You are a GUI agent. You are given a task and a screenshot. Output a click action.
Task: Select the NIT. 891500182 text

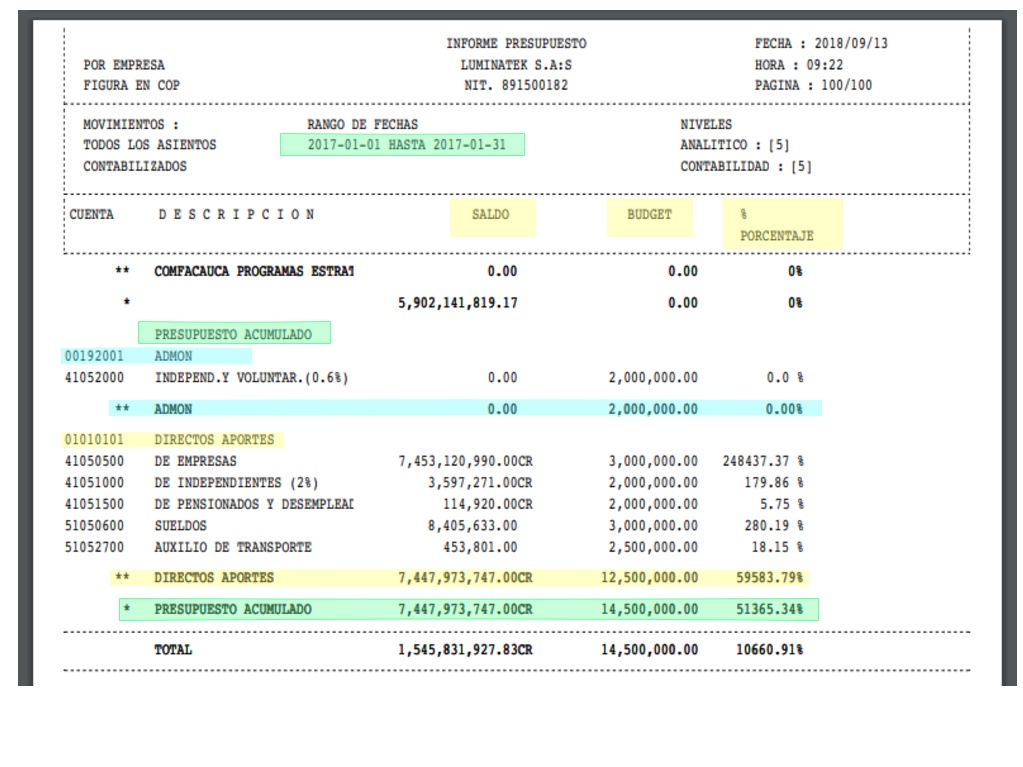[516, 86]
